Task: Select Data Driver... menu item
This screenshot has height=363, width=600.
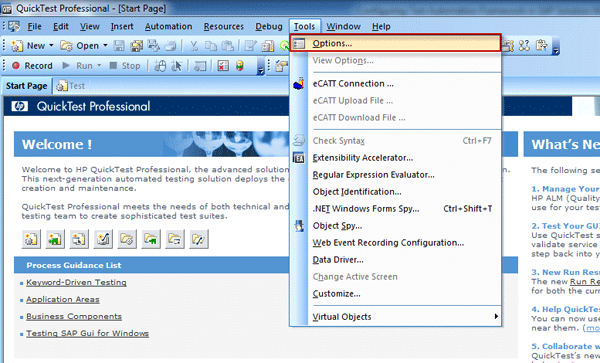Action: click(x=395, y=260)
